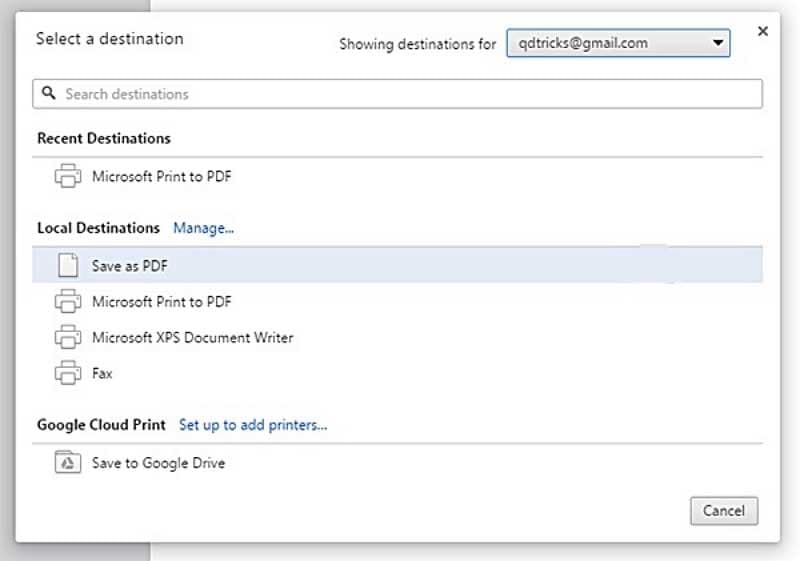The height and width of the screenshot is (561, 800).
Task: Select Save to Google Drive
Action: (x=158, y=463)
